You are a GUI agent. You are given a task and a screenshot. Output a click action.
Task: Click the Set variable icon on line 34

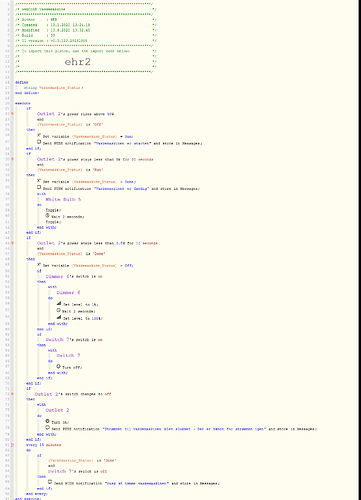click(39, 181)
